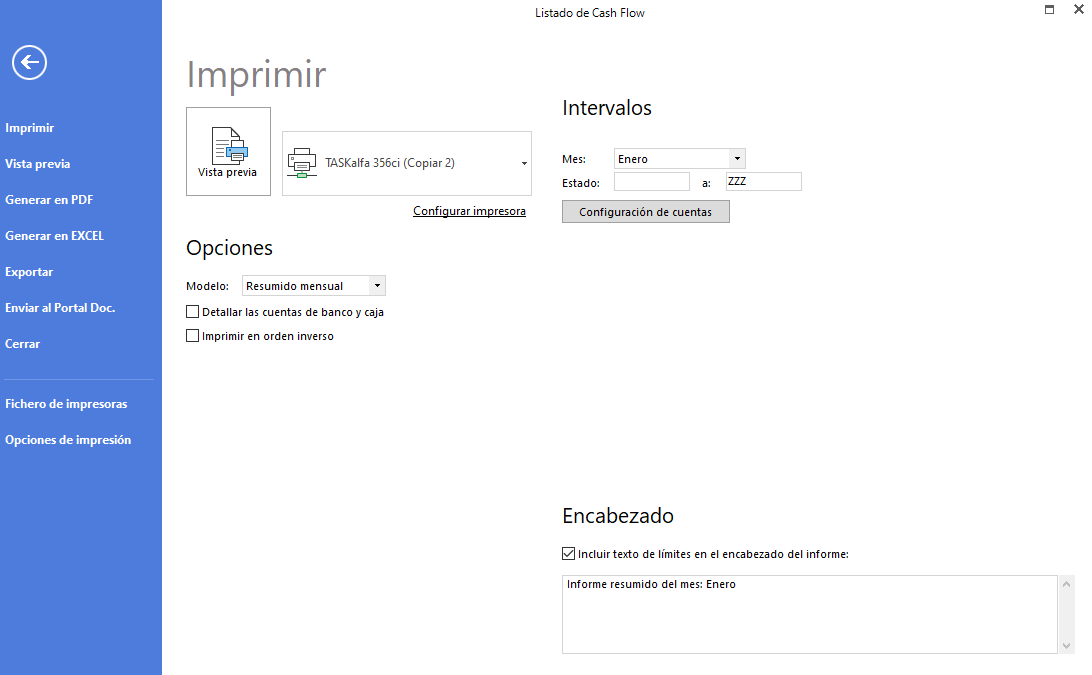Enable Detallar las cuentas de banco y caja
Viewport: 1092px width, 675px height.
(193, 312)
